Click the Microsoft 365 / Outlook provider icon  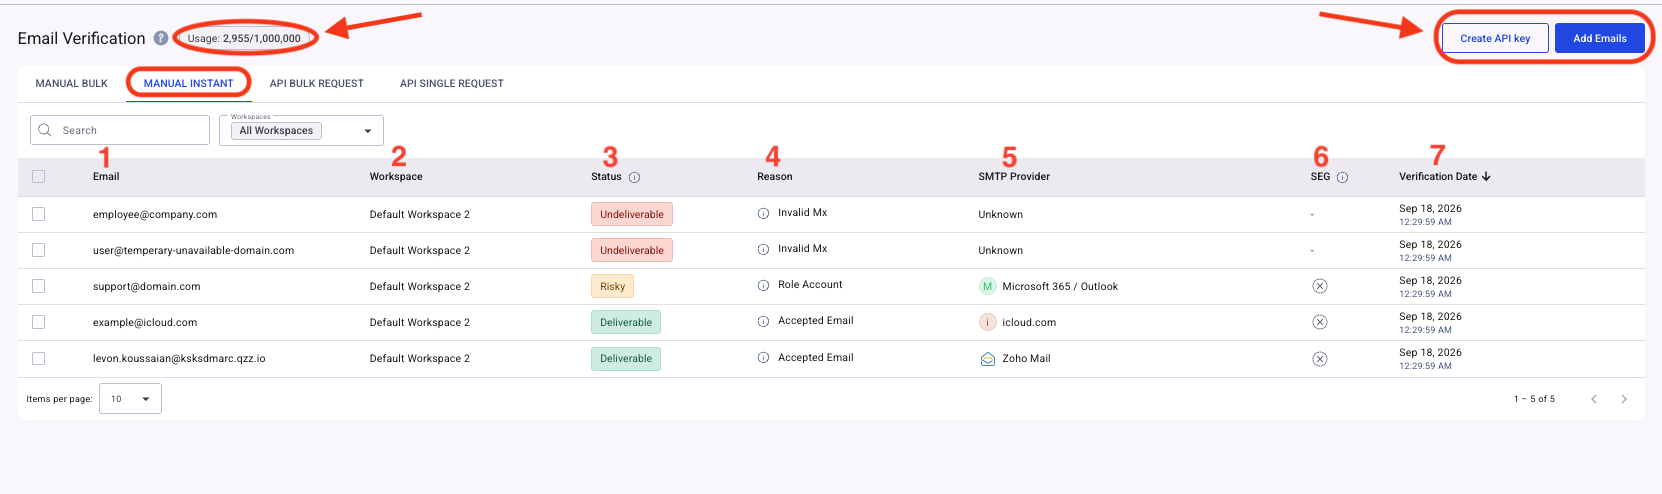[987, 286]
